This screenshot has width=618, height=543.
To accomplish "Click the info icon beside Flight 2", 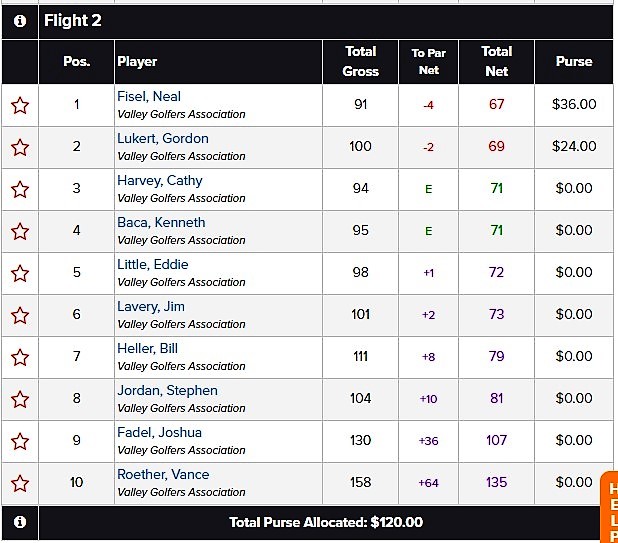I will (x=20, y=21).
